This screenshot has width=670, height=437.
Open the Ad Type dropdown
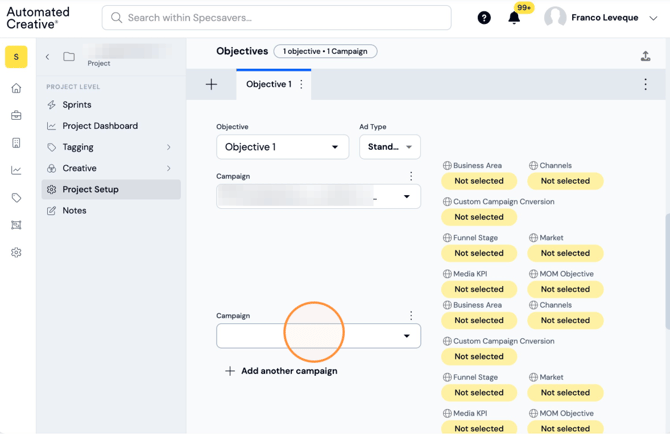(x=390, y=147)
